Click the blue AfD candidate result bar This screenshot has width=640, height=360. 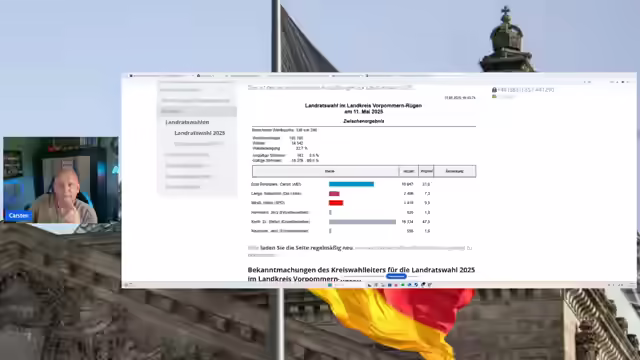tap(351, 184)
